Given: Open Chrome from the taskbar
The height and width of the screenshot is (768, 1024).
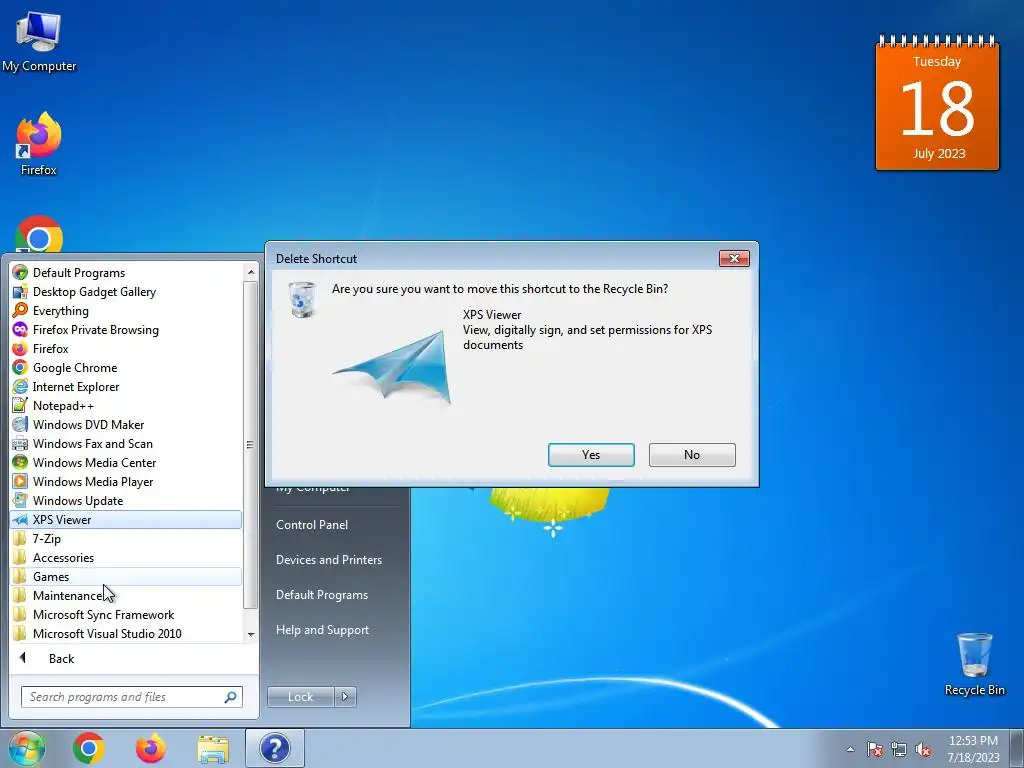Looking at the screenshot, I should [x=89, y=748].
